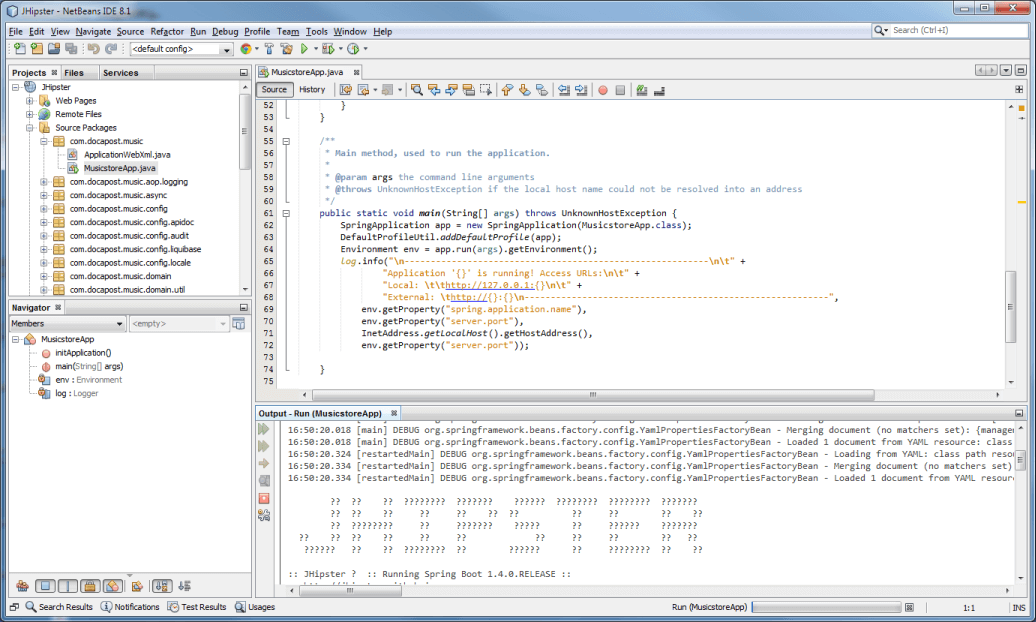
Task: Open the Refactor menu
Action: coord(167,31)
